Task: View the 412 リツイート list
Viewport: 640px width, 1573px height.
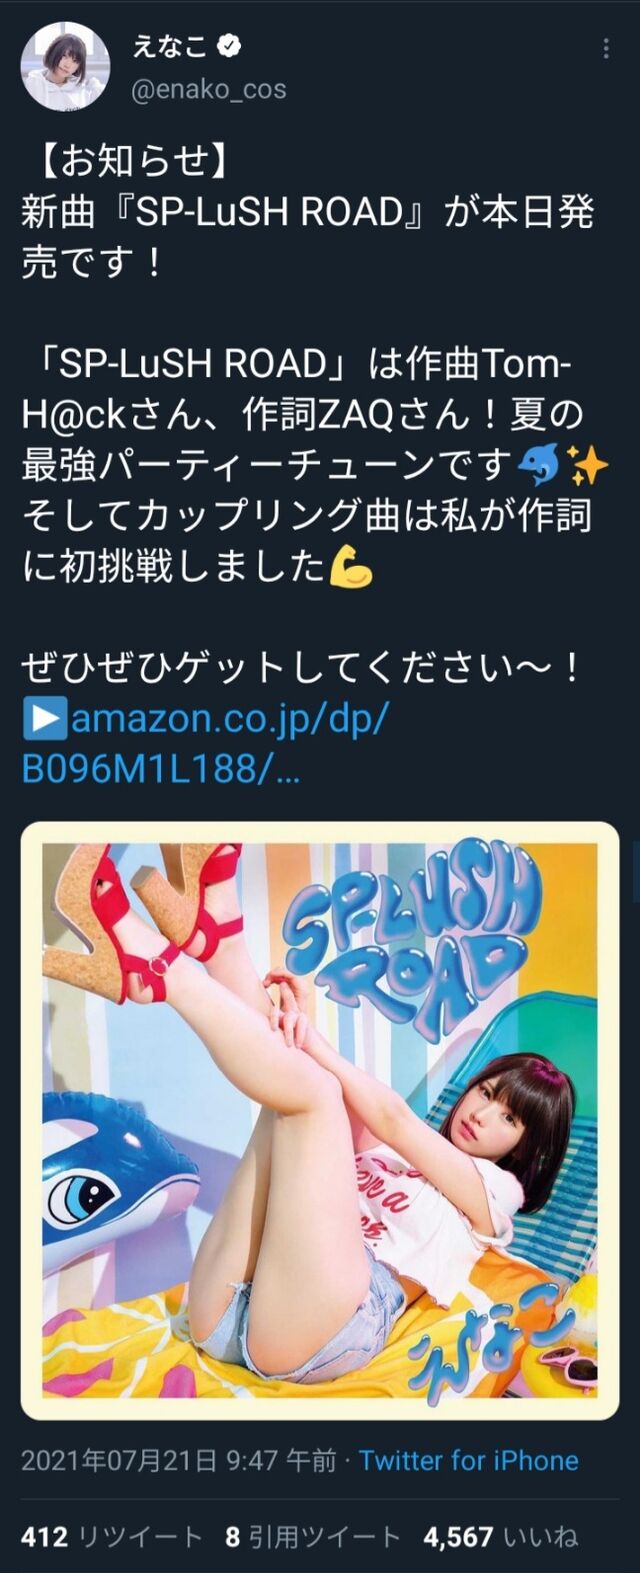Action: (112, 1537)
